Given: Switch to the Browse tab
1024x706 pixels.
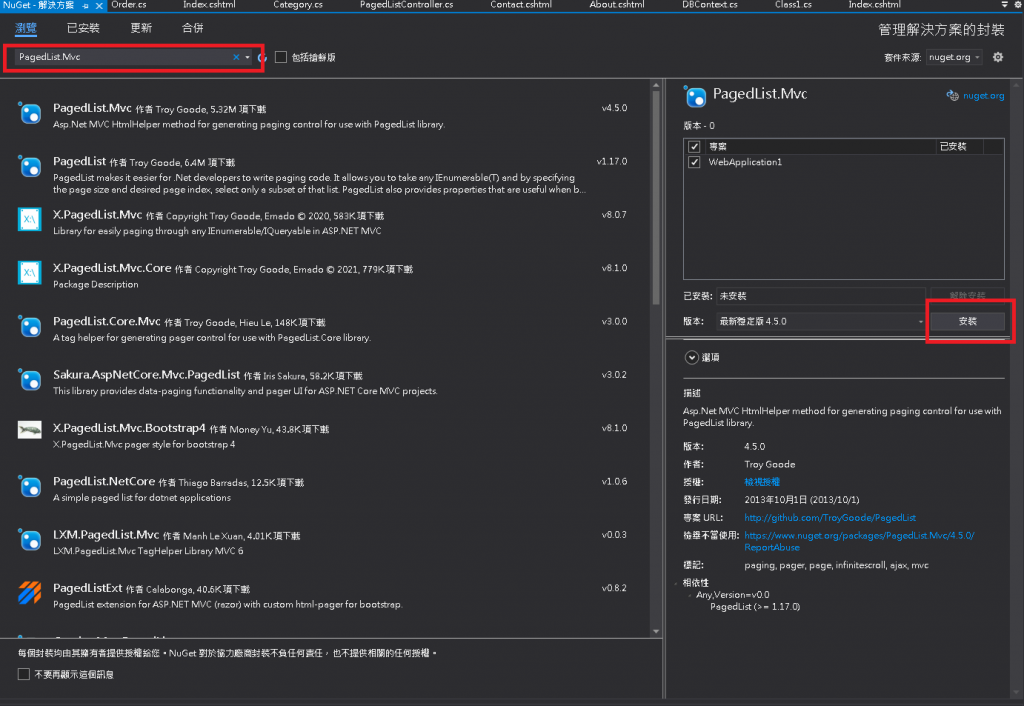Looking at the screenshot, I should click(x=26, y=28).
